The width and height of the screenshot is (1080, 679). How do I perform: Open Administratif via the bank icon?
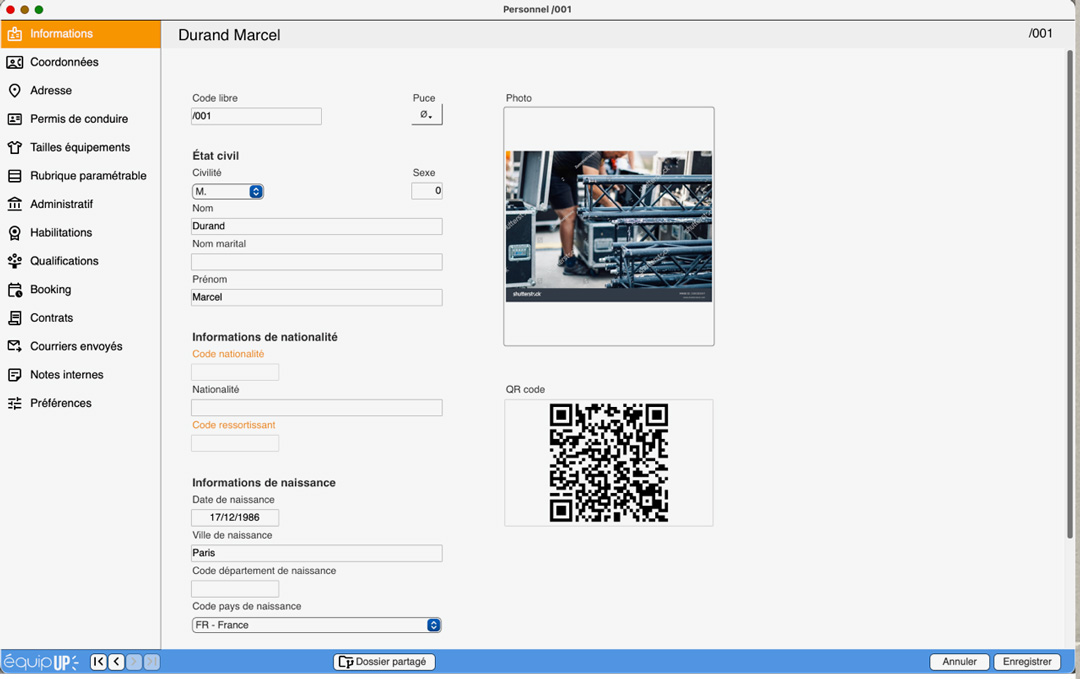tap(14, 204)
